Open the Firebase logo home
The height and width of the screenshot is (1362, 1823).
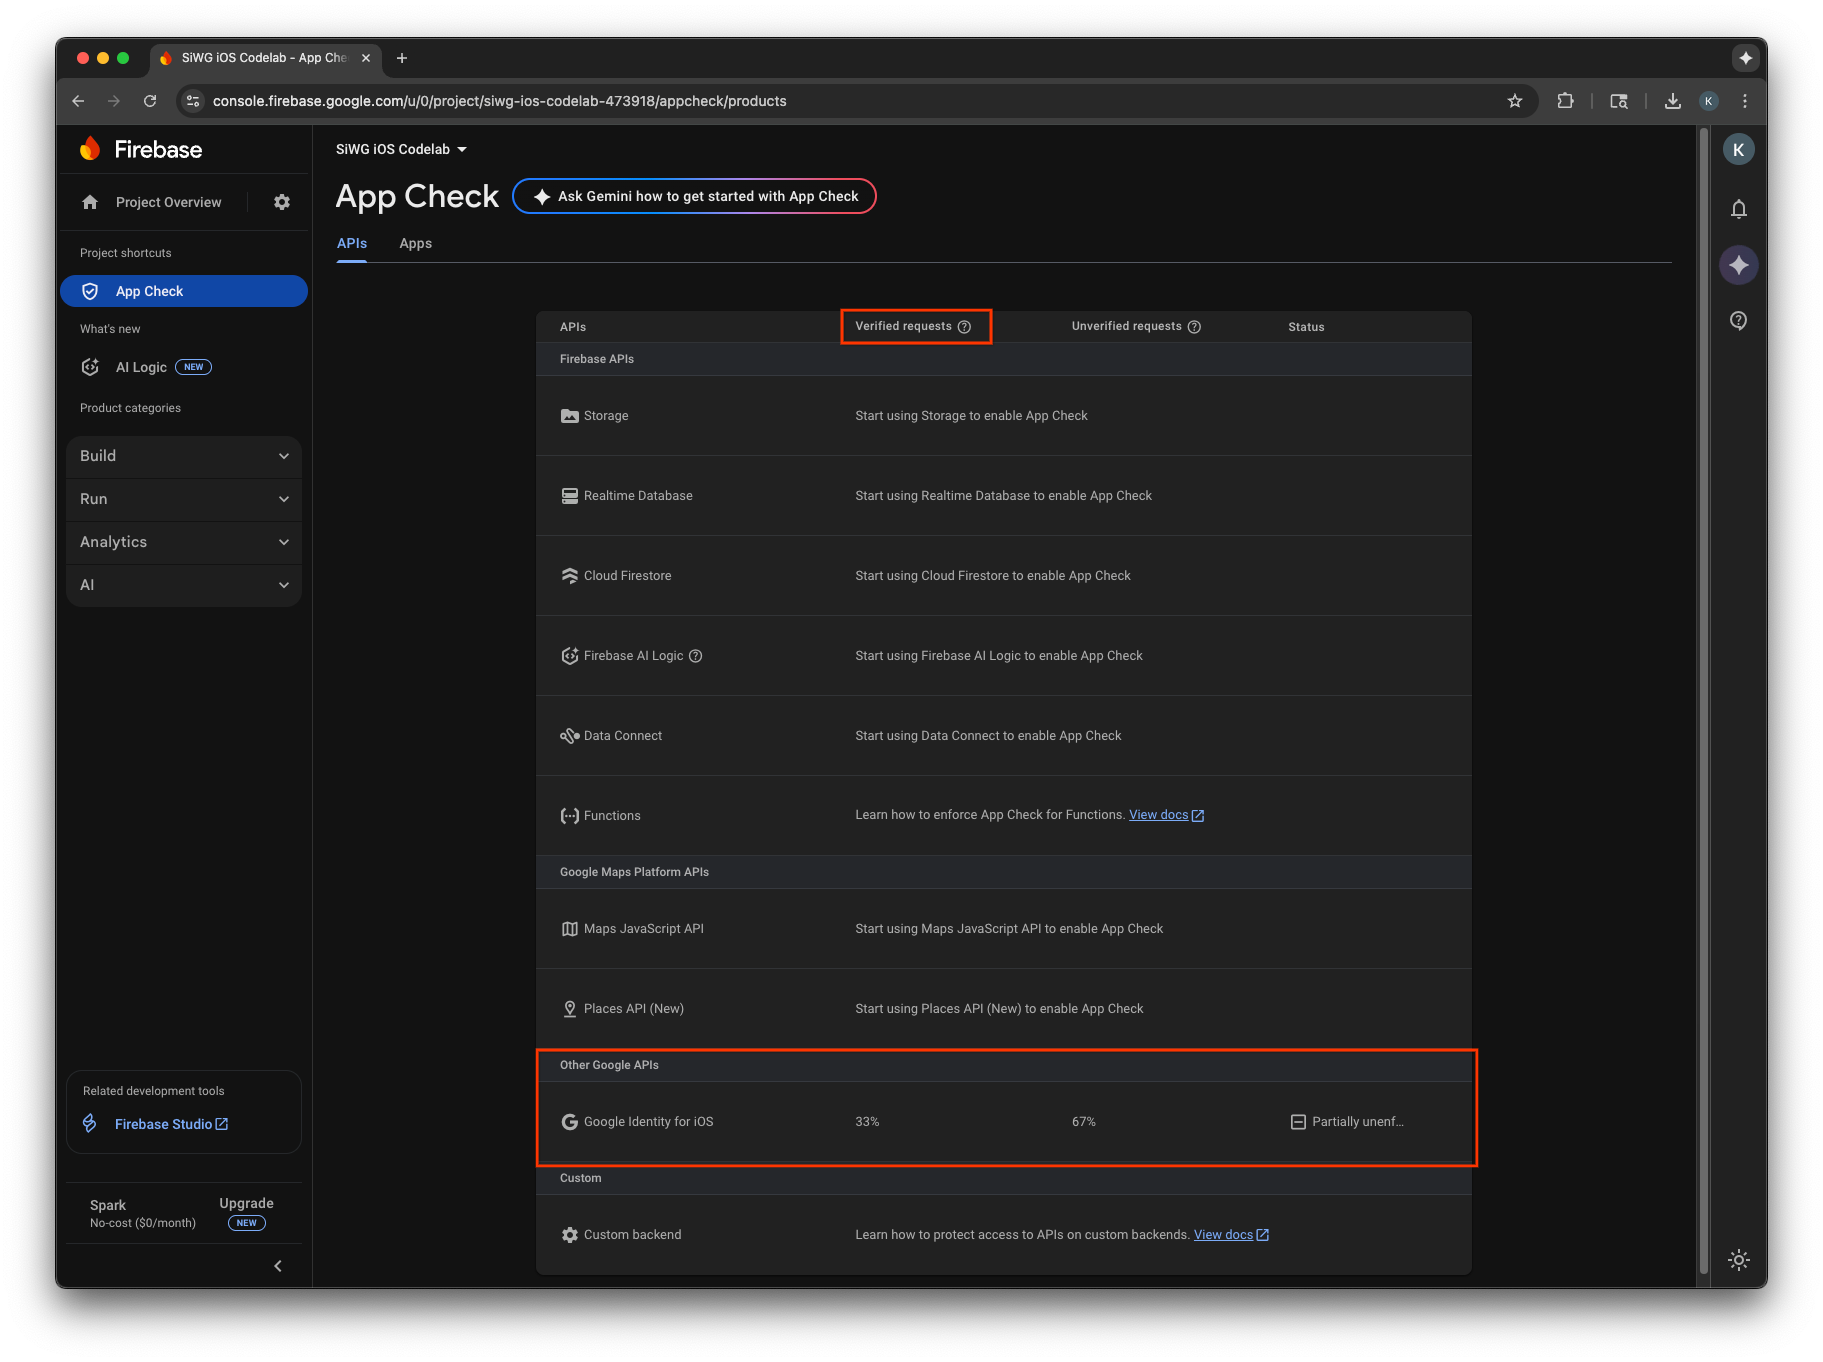coord(140,148)
